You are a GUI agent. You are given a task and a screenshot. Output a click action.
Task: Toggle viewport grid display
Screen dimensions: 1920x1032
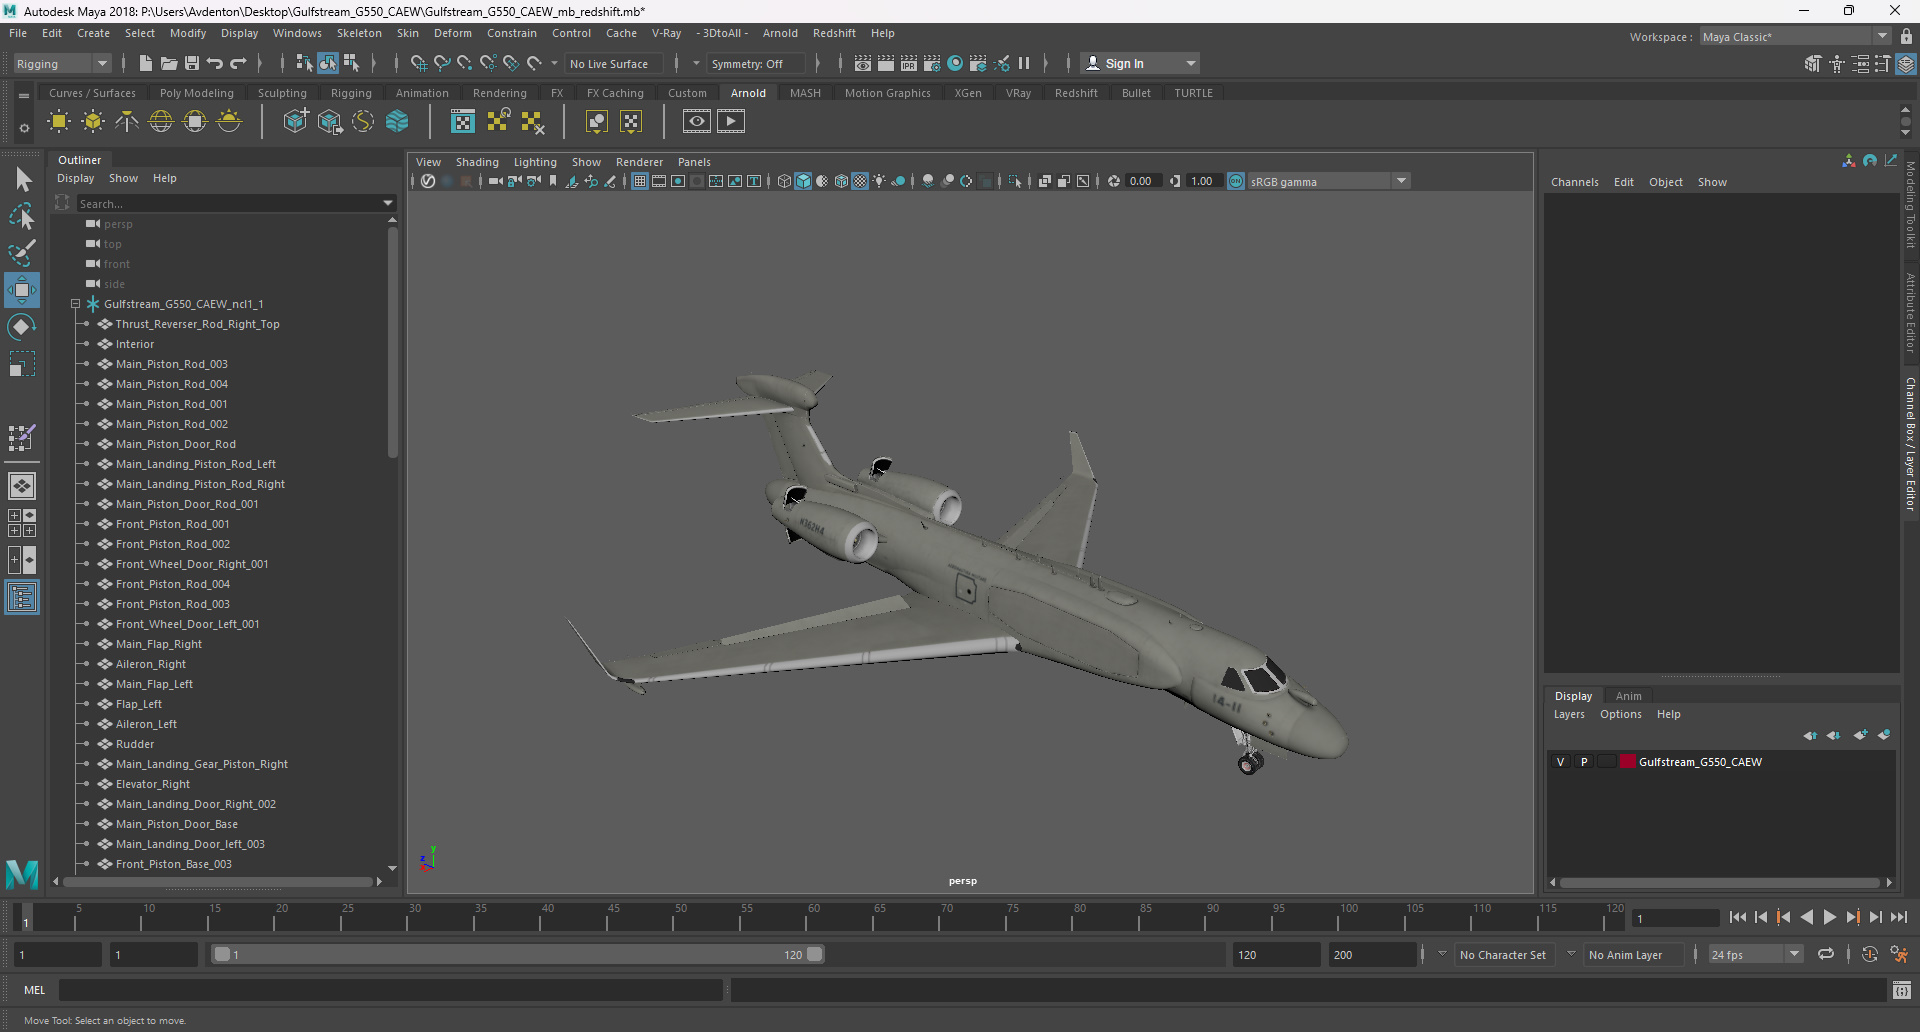click(640, 181)
